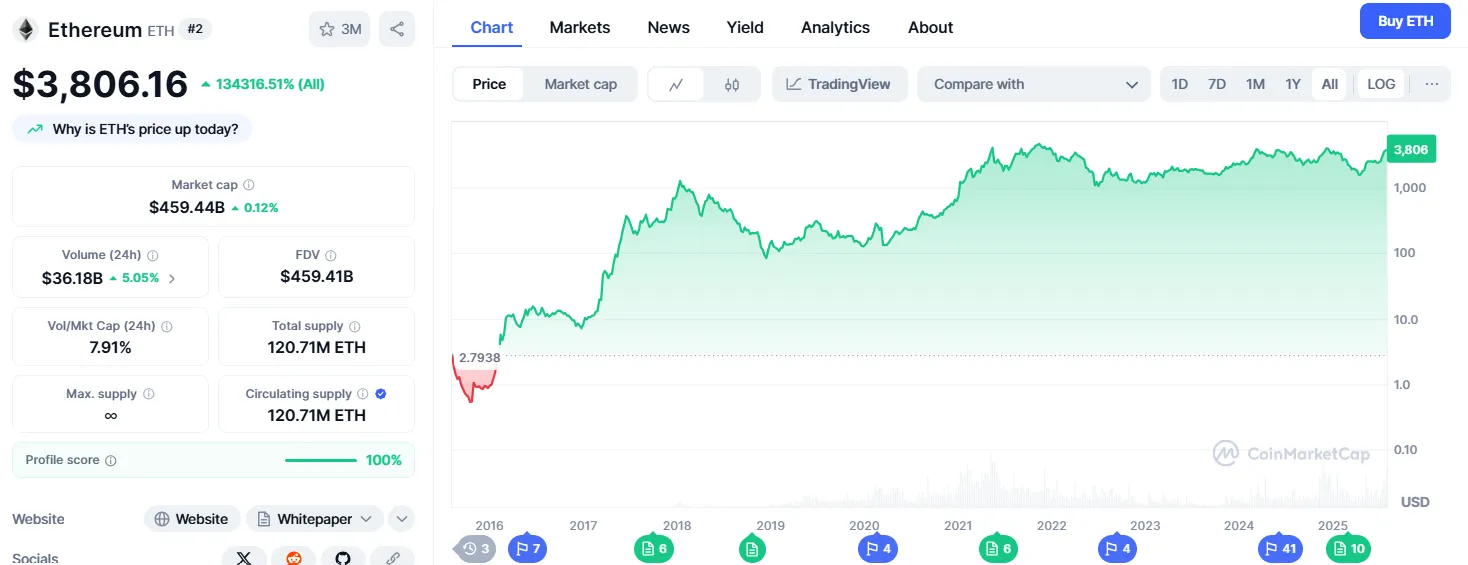This screenshot has width=1468, height=565.
Task: Click Why is ETH's price up today
Action: 132,129
